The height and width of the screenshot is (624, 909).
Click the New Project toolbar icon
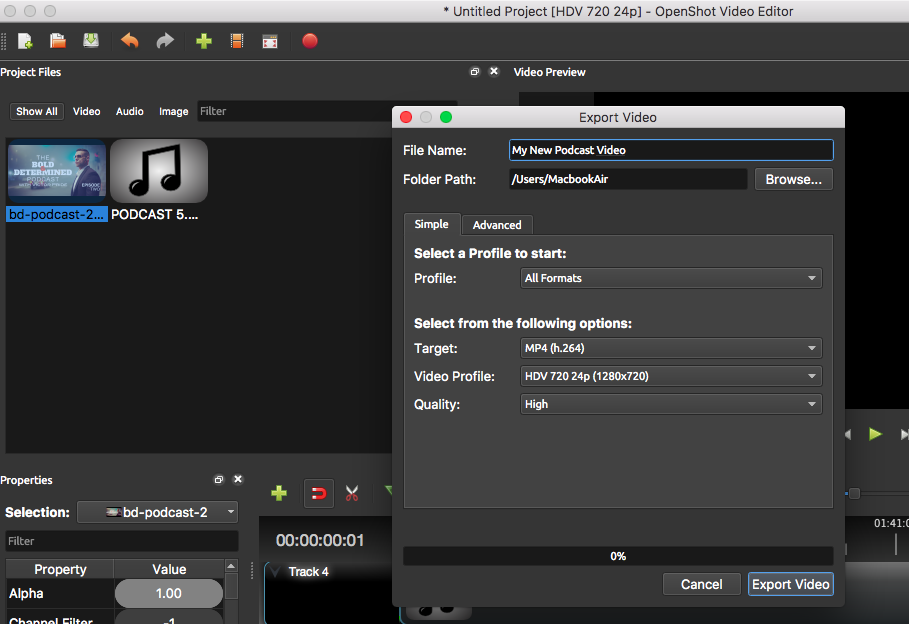pos(25,41)
